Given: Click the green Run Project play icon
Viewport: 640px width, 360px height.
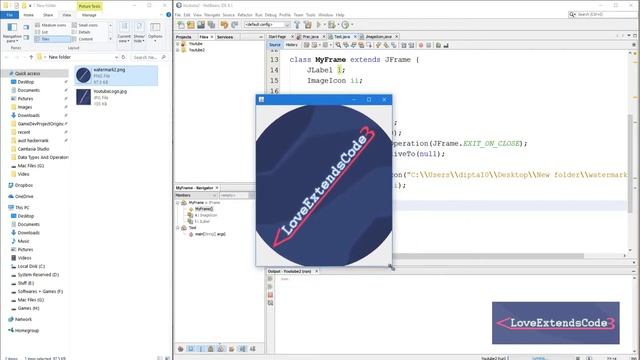Looking at the screenshot, I should (319, 25).
